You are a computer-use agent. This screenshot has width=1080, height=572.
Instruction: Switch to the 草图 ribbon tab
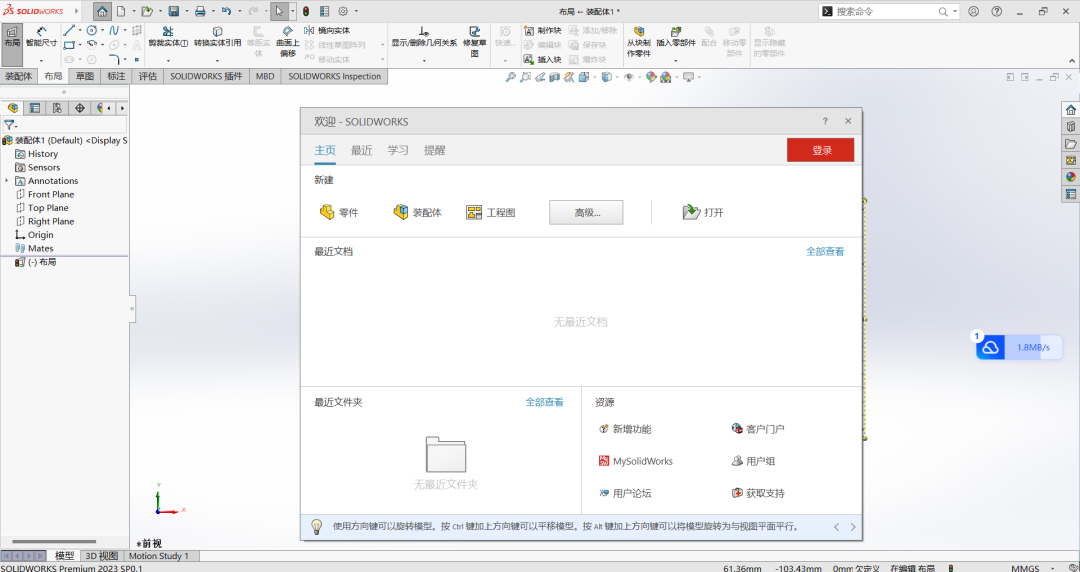click(x=85, y=76)
